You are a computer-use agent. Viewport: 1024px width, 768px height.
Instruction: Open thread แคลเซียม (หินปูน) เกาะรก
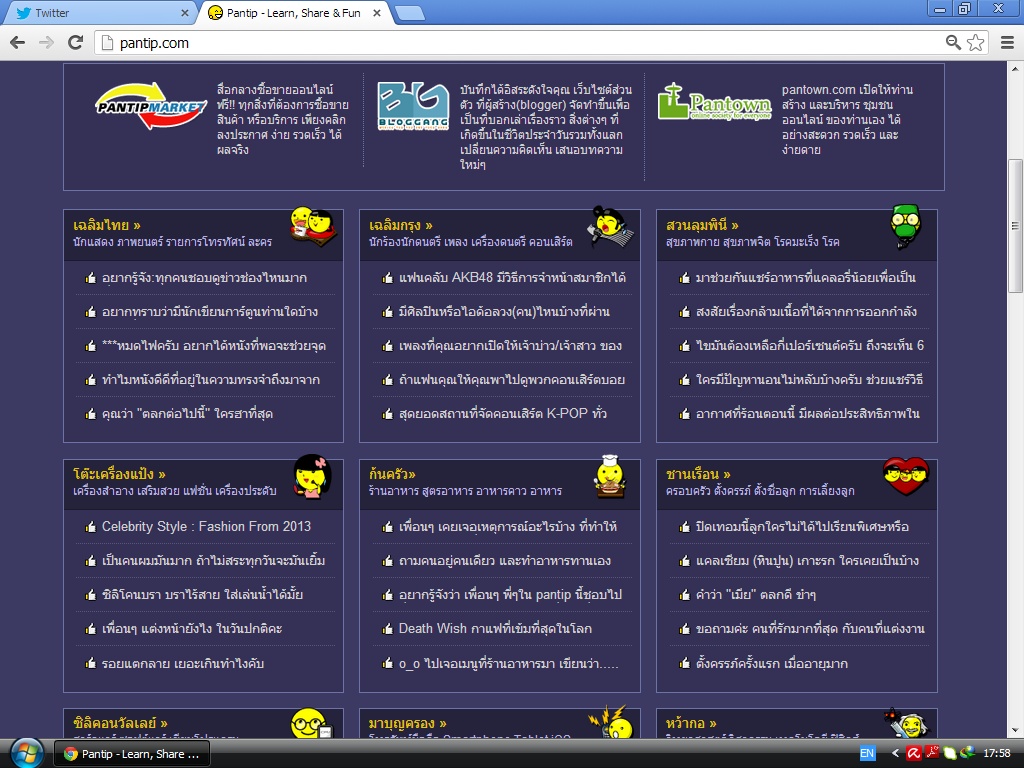coord(807,560)
